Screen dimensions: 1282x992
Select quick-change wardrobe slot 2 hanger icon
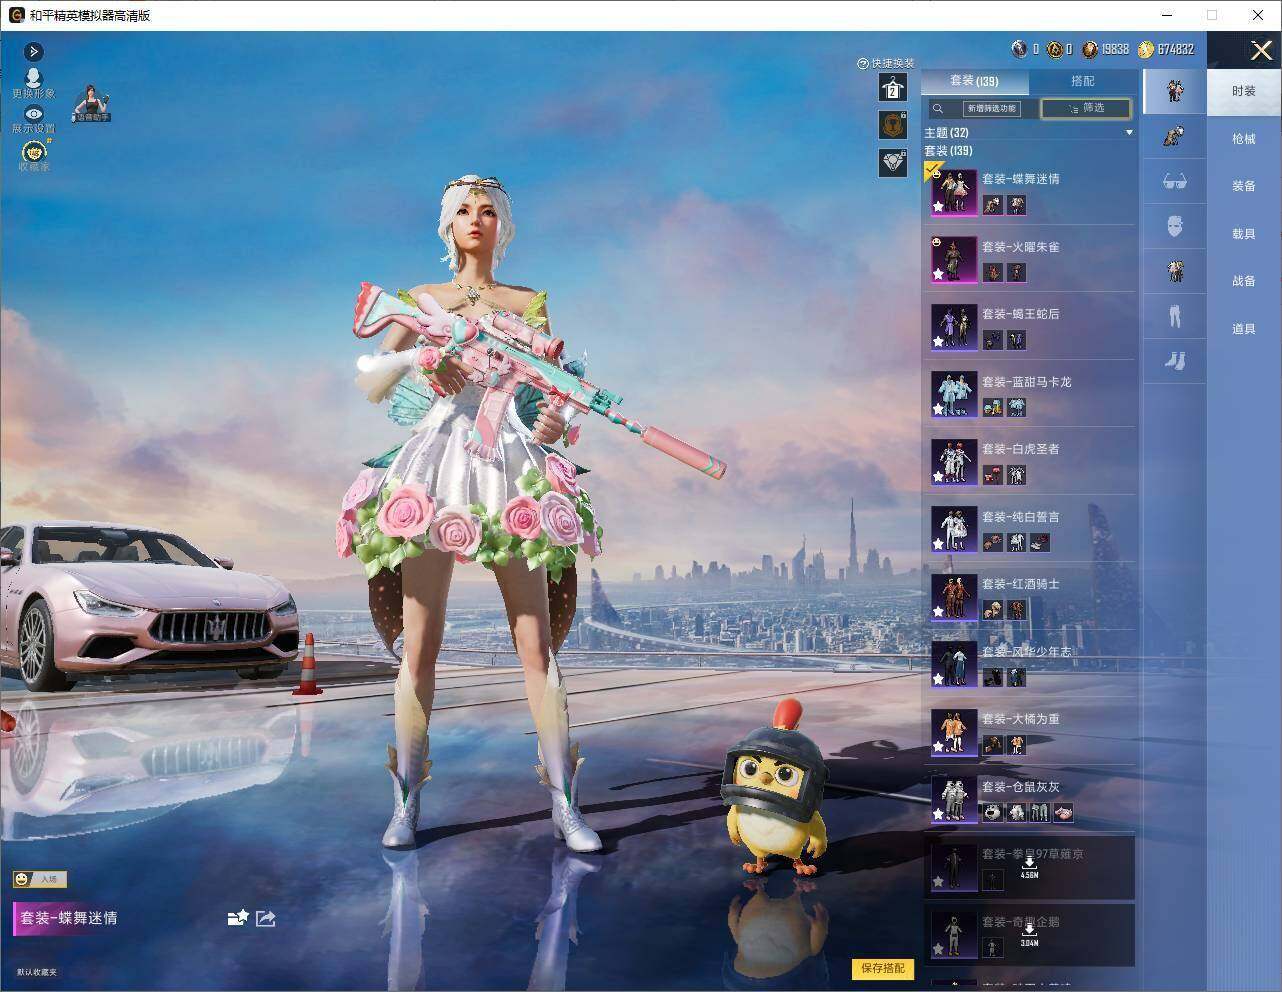[x=892, y=88]
